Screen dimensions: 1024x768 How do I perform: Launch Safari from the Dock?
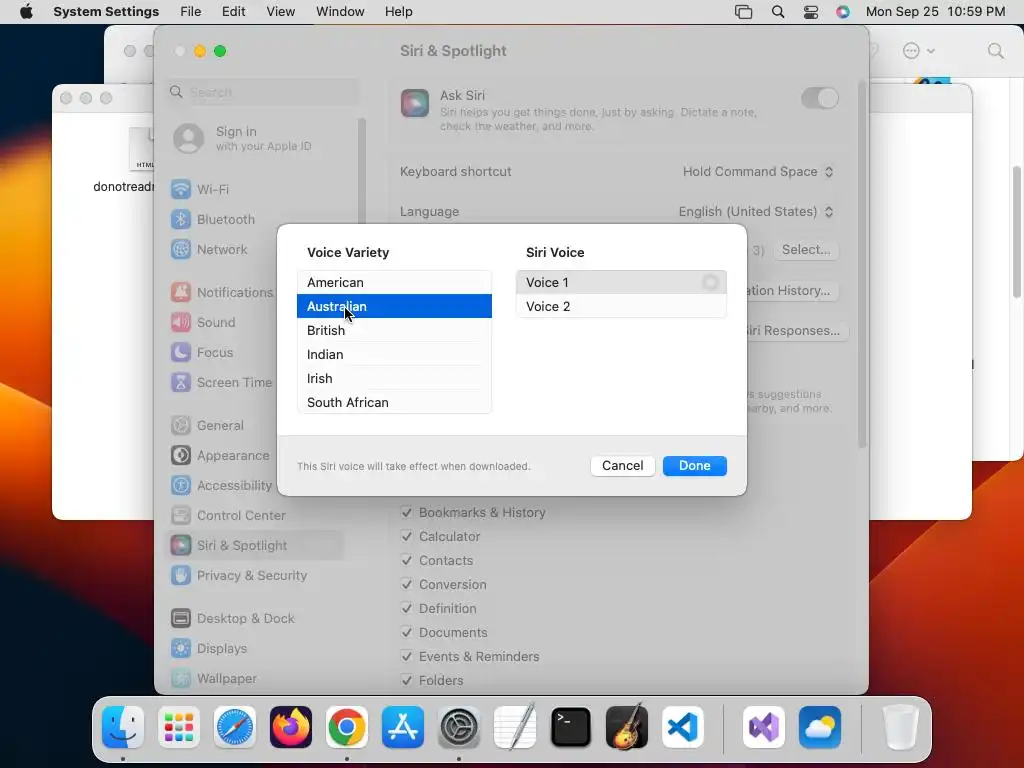click(x=235, y=727)
